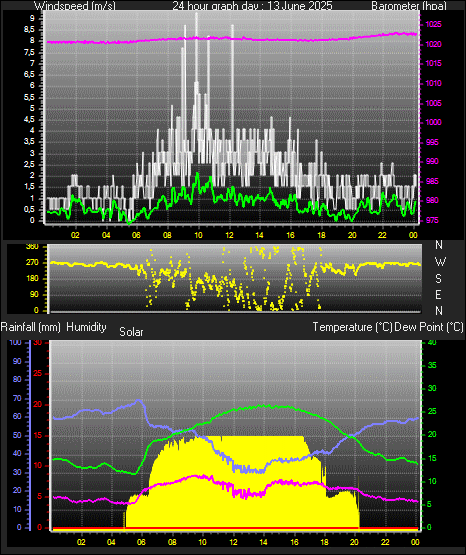Click the magenta barometer value 1010
This screenshot has height=555, width=466.
433,83
